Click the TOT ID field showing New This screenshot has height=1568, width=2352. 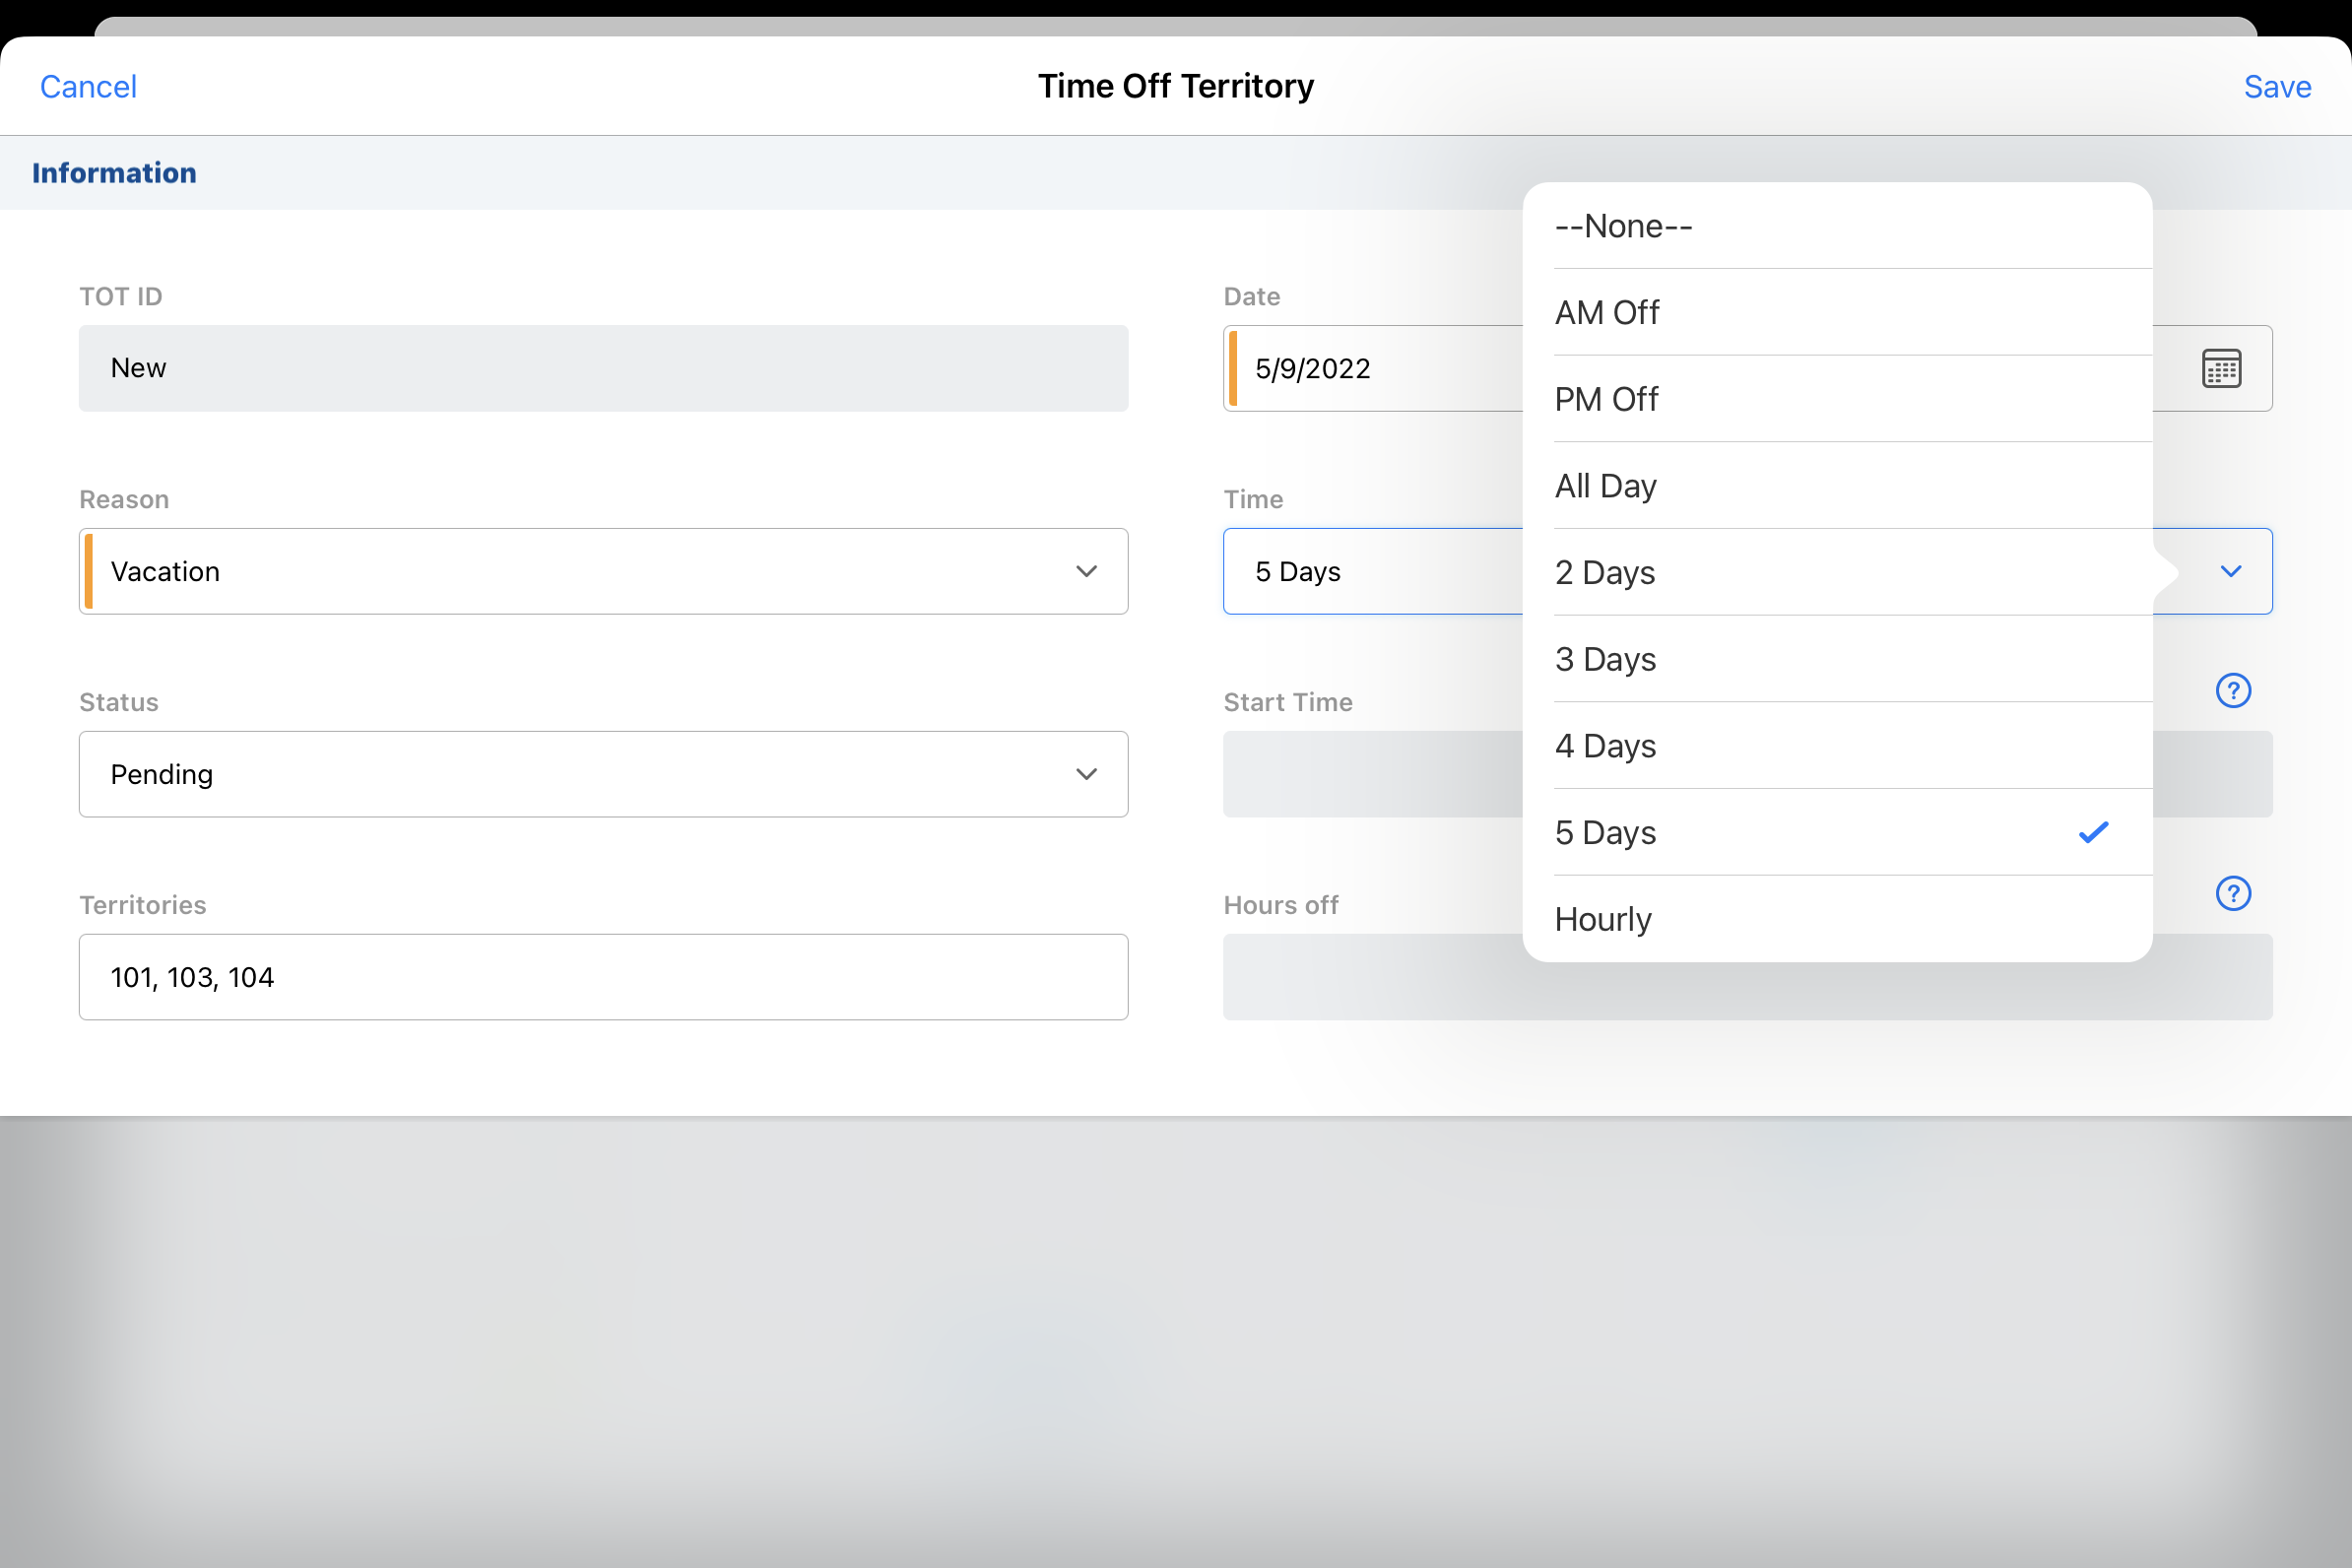tap(603, 368)
